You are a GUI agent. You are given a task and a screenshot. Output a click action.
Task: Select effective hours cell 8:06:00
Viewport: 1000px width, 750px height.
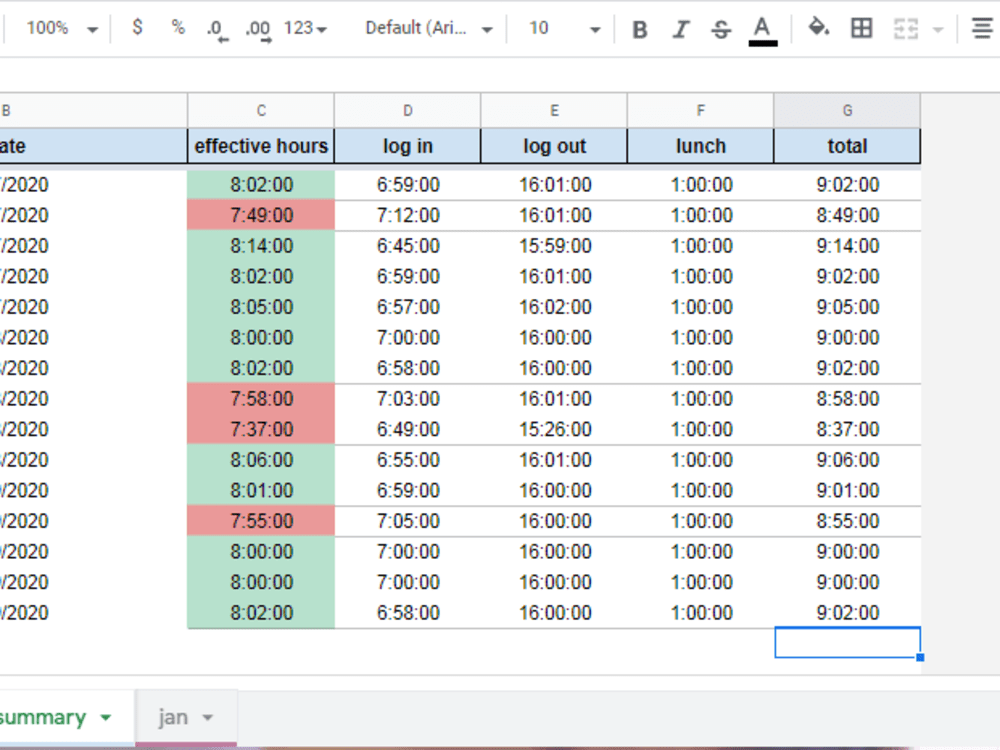click(261, 460)
